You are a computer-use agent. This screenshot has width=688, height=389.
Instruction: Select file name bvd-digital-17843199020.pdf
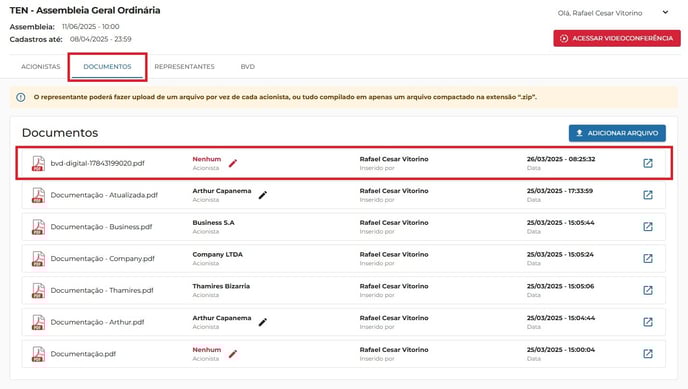[97, 163]
